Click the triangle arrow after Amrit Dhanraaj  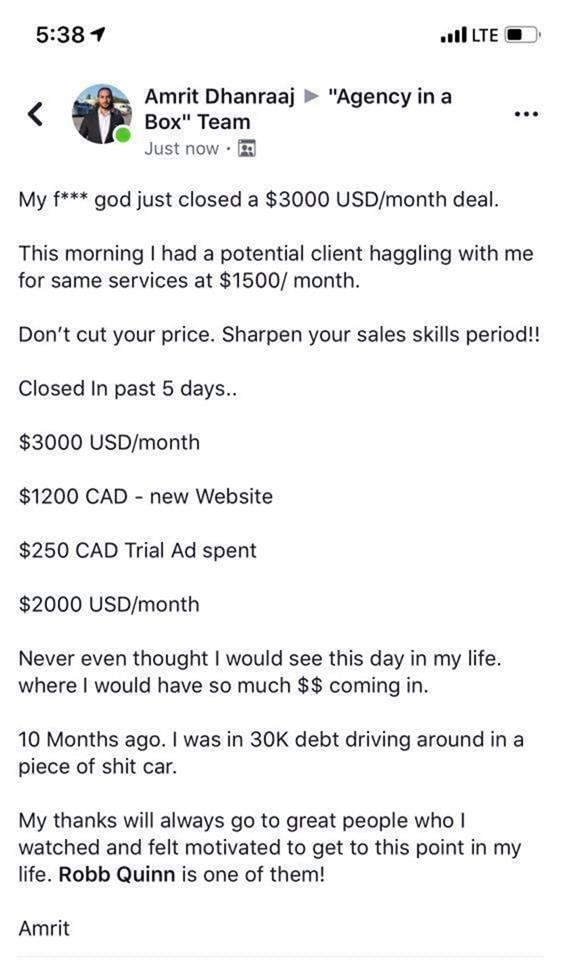[311, 97]
